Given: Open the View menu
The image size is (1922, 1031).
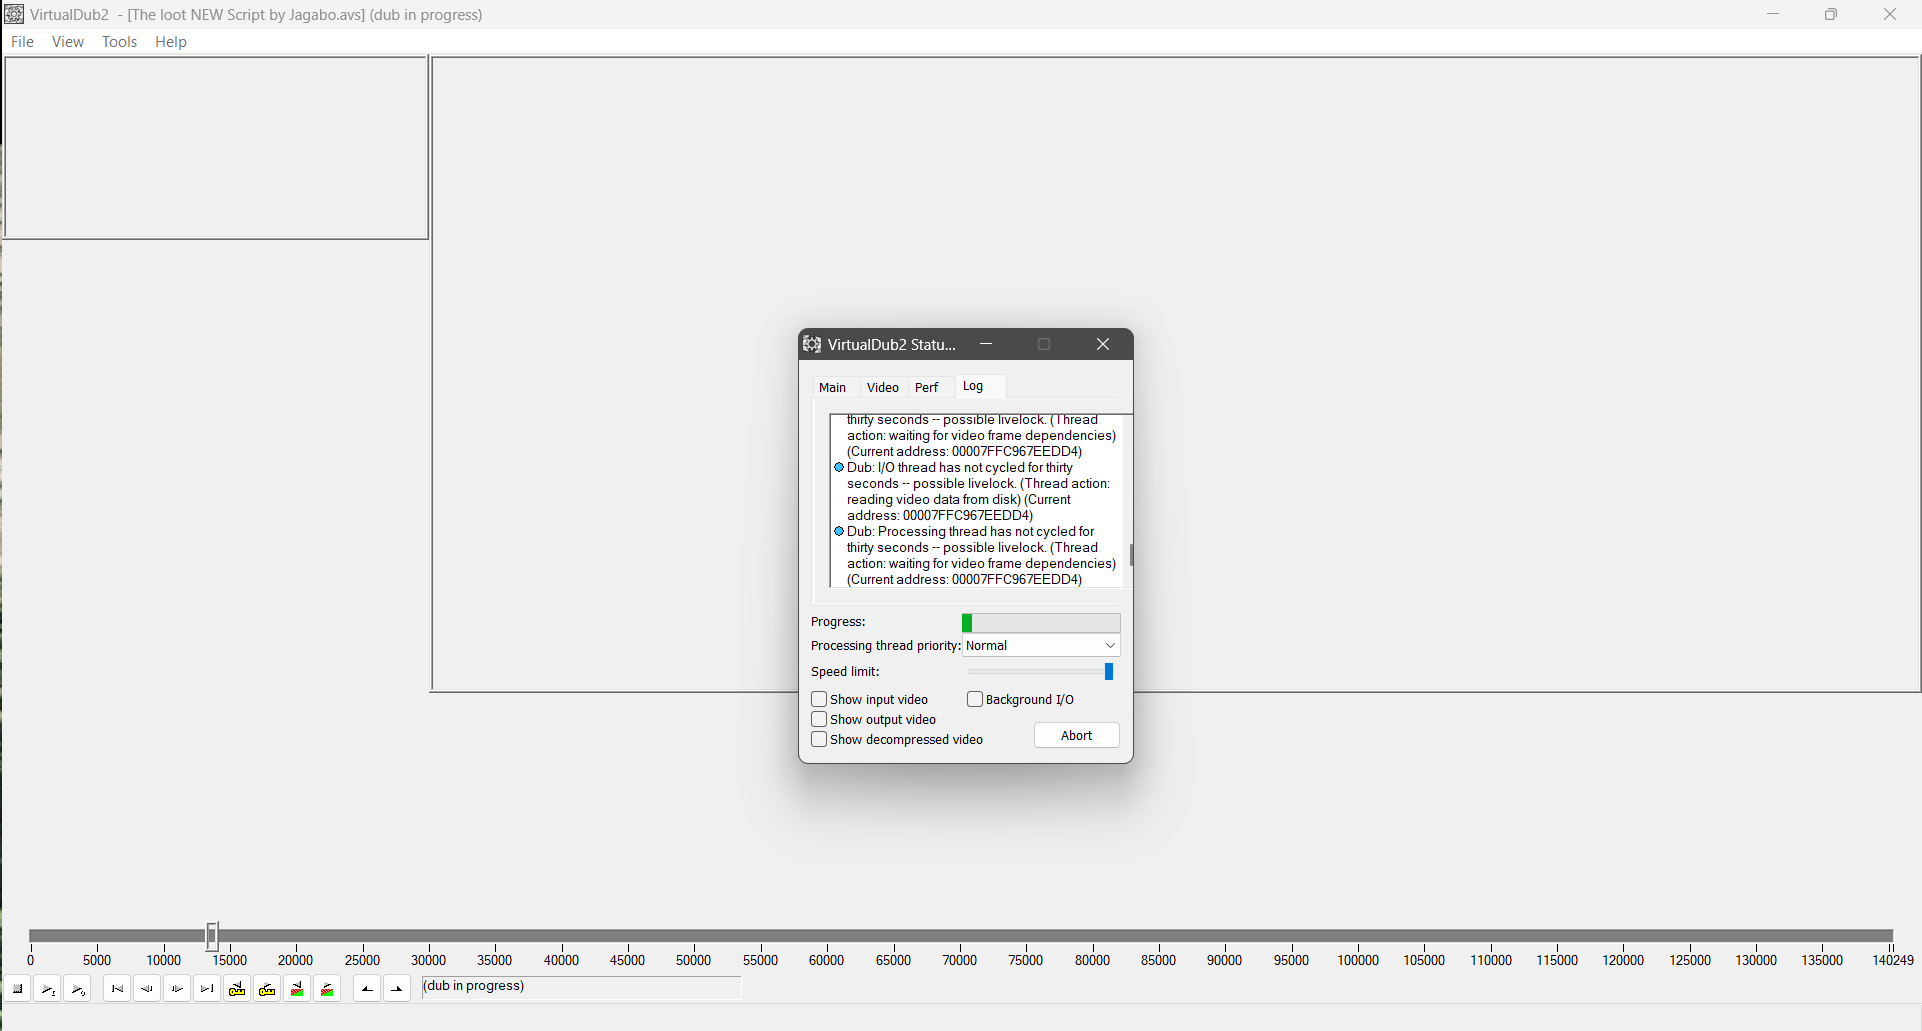Looking at the screenshot, I should coord(68,42).
